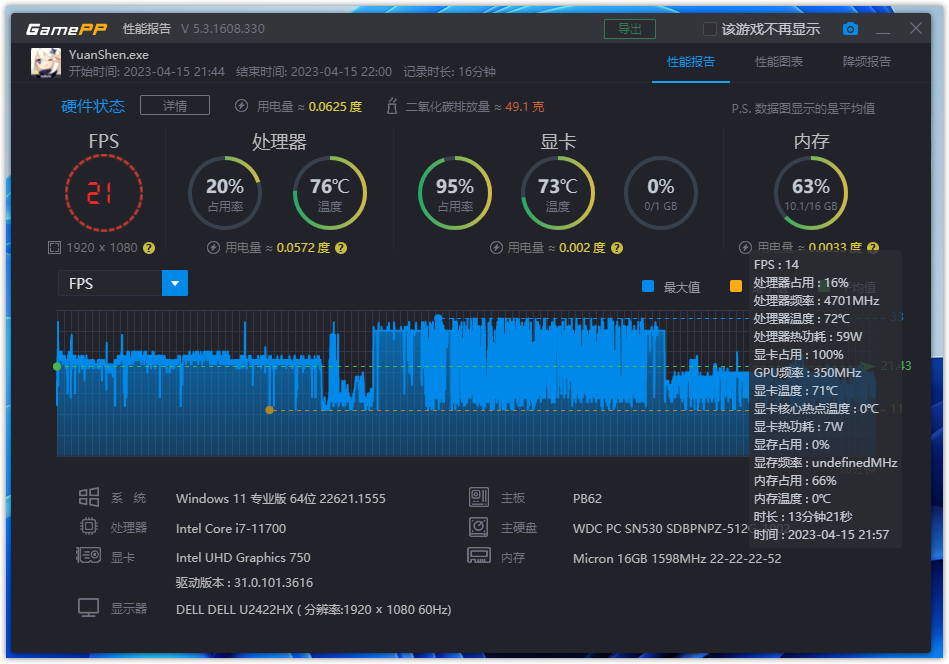Viewport: 949px width, 664px height.
Task: Click the green average marker on the chart
Action: 57,366
